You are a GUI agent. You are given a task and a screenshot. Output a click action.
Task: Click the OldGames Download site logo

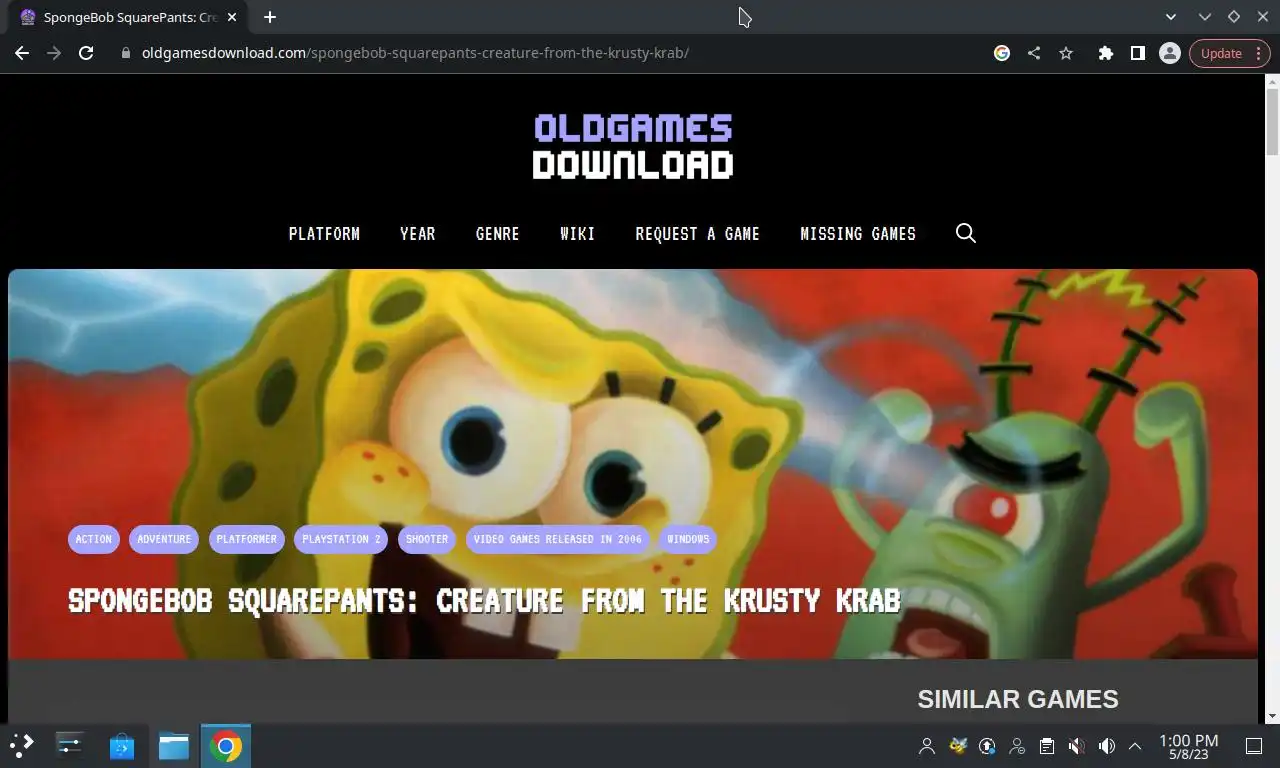[x=633, y=146]
